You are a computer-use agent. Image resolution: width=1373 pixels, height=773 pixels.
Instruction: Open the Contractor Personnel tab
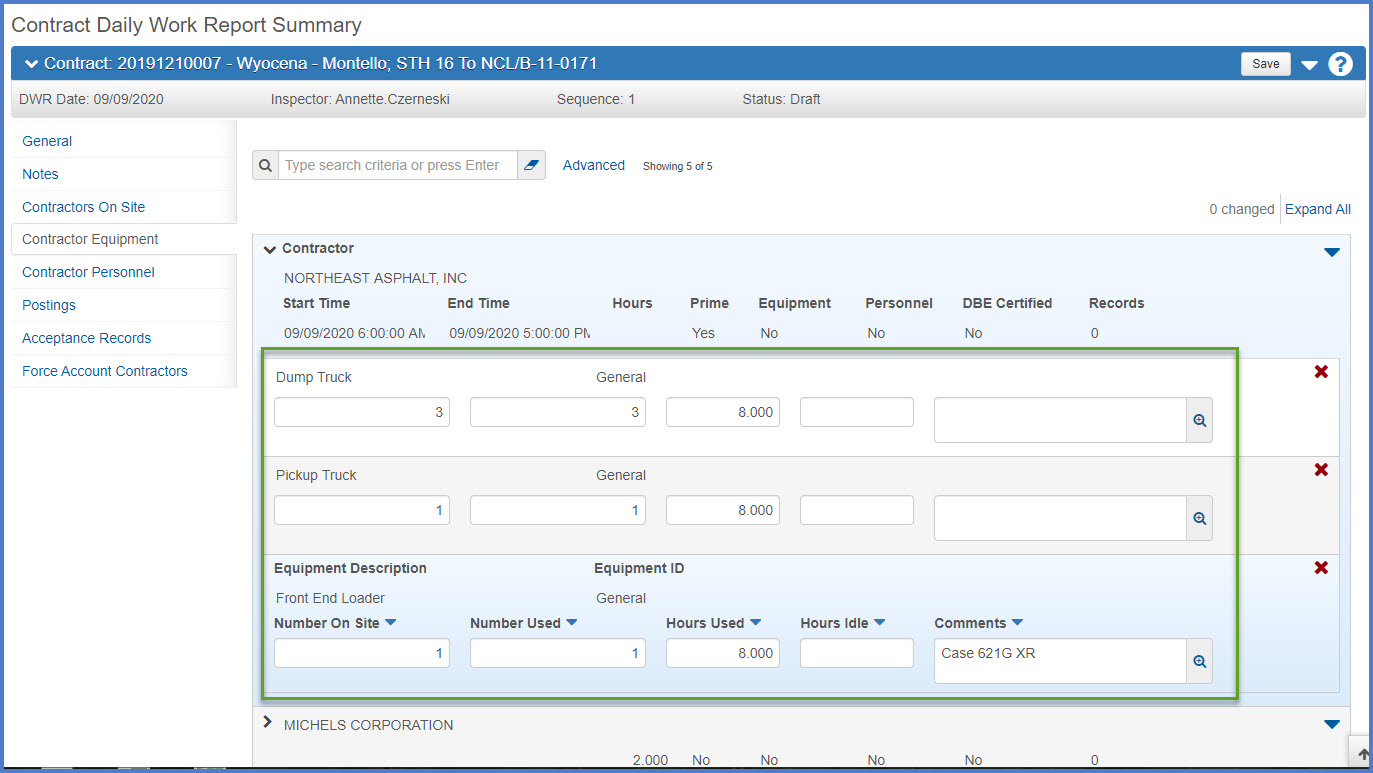[88, 272]
